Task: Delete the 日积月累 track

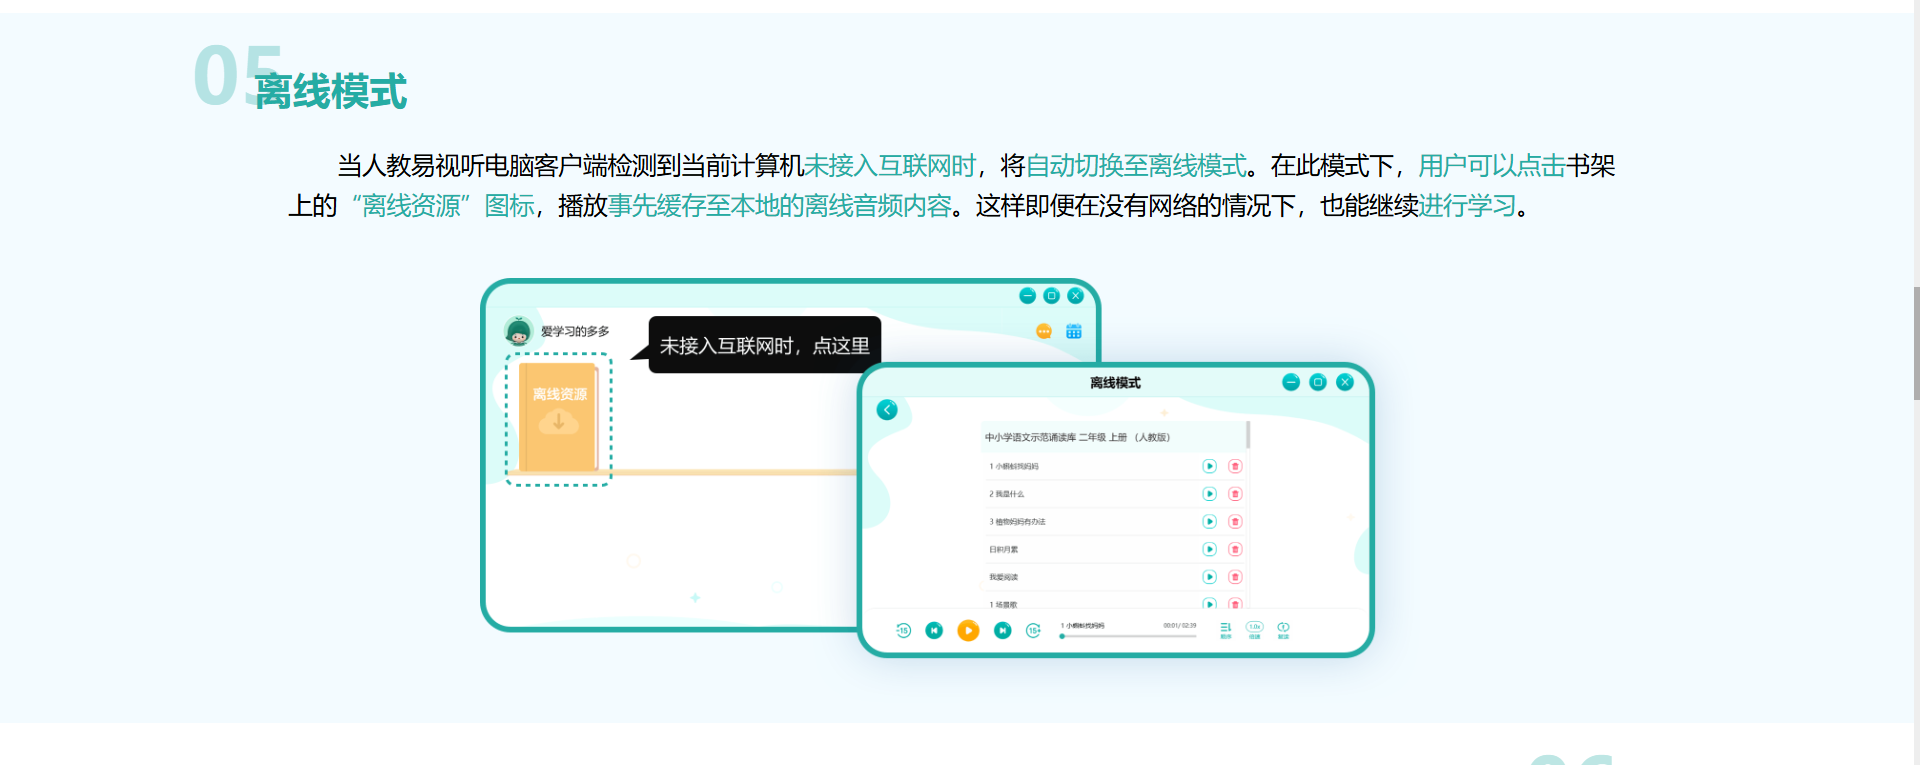Action: [x=1235, y=549]
